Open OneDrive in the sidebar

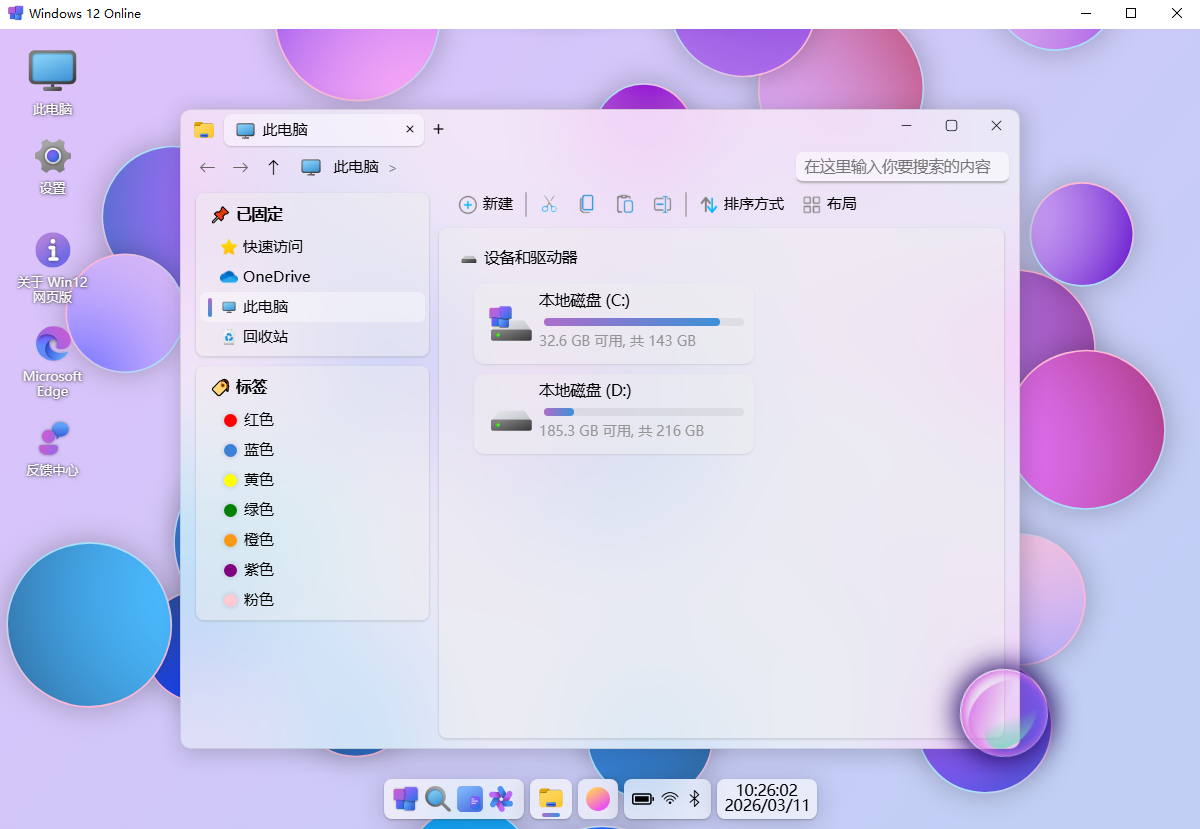point(276,277)
